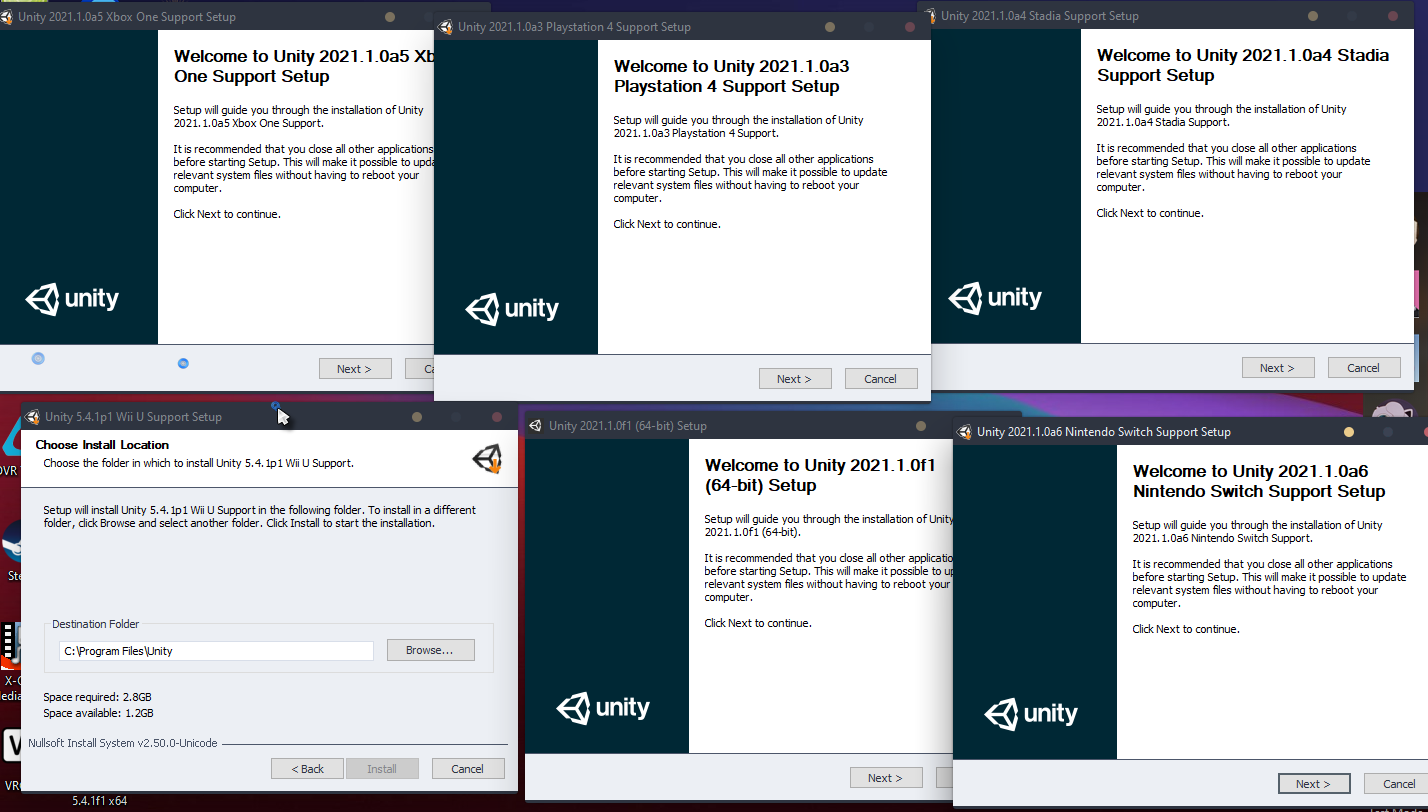Cancel the Wii U Support Setup
This screenshot has height=812, width=1428.
[468, 769]
